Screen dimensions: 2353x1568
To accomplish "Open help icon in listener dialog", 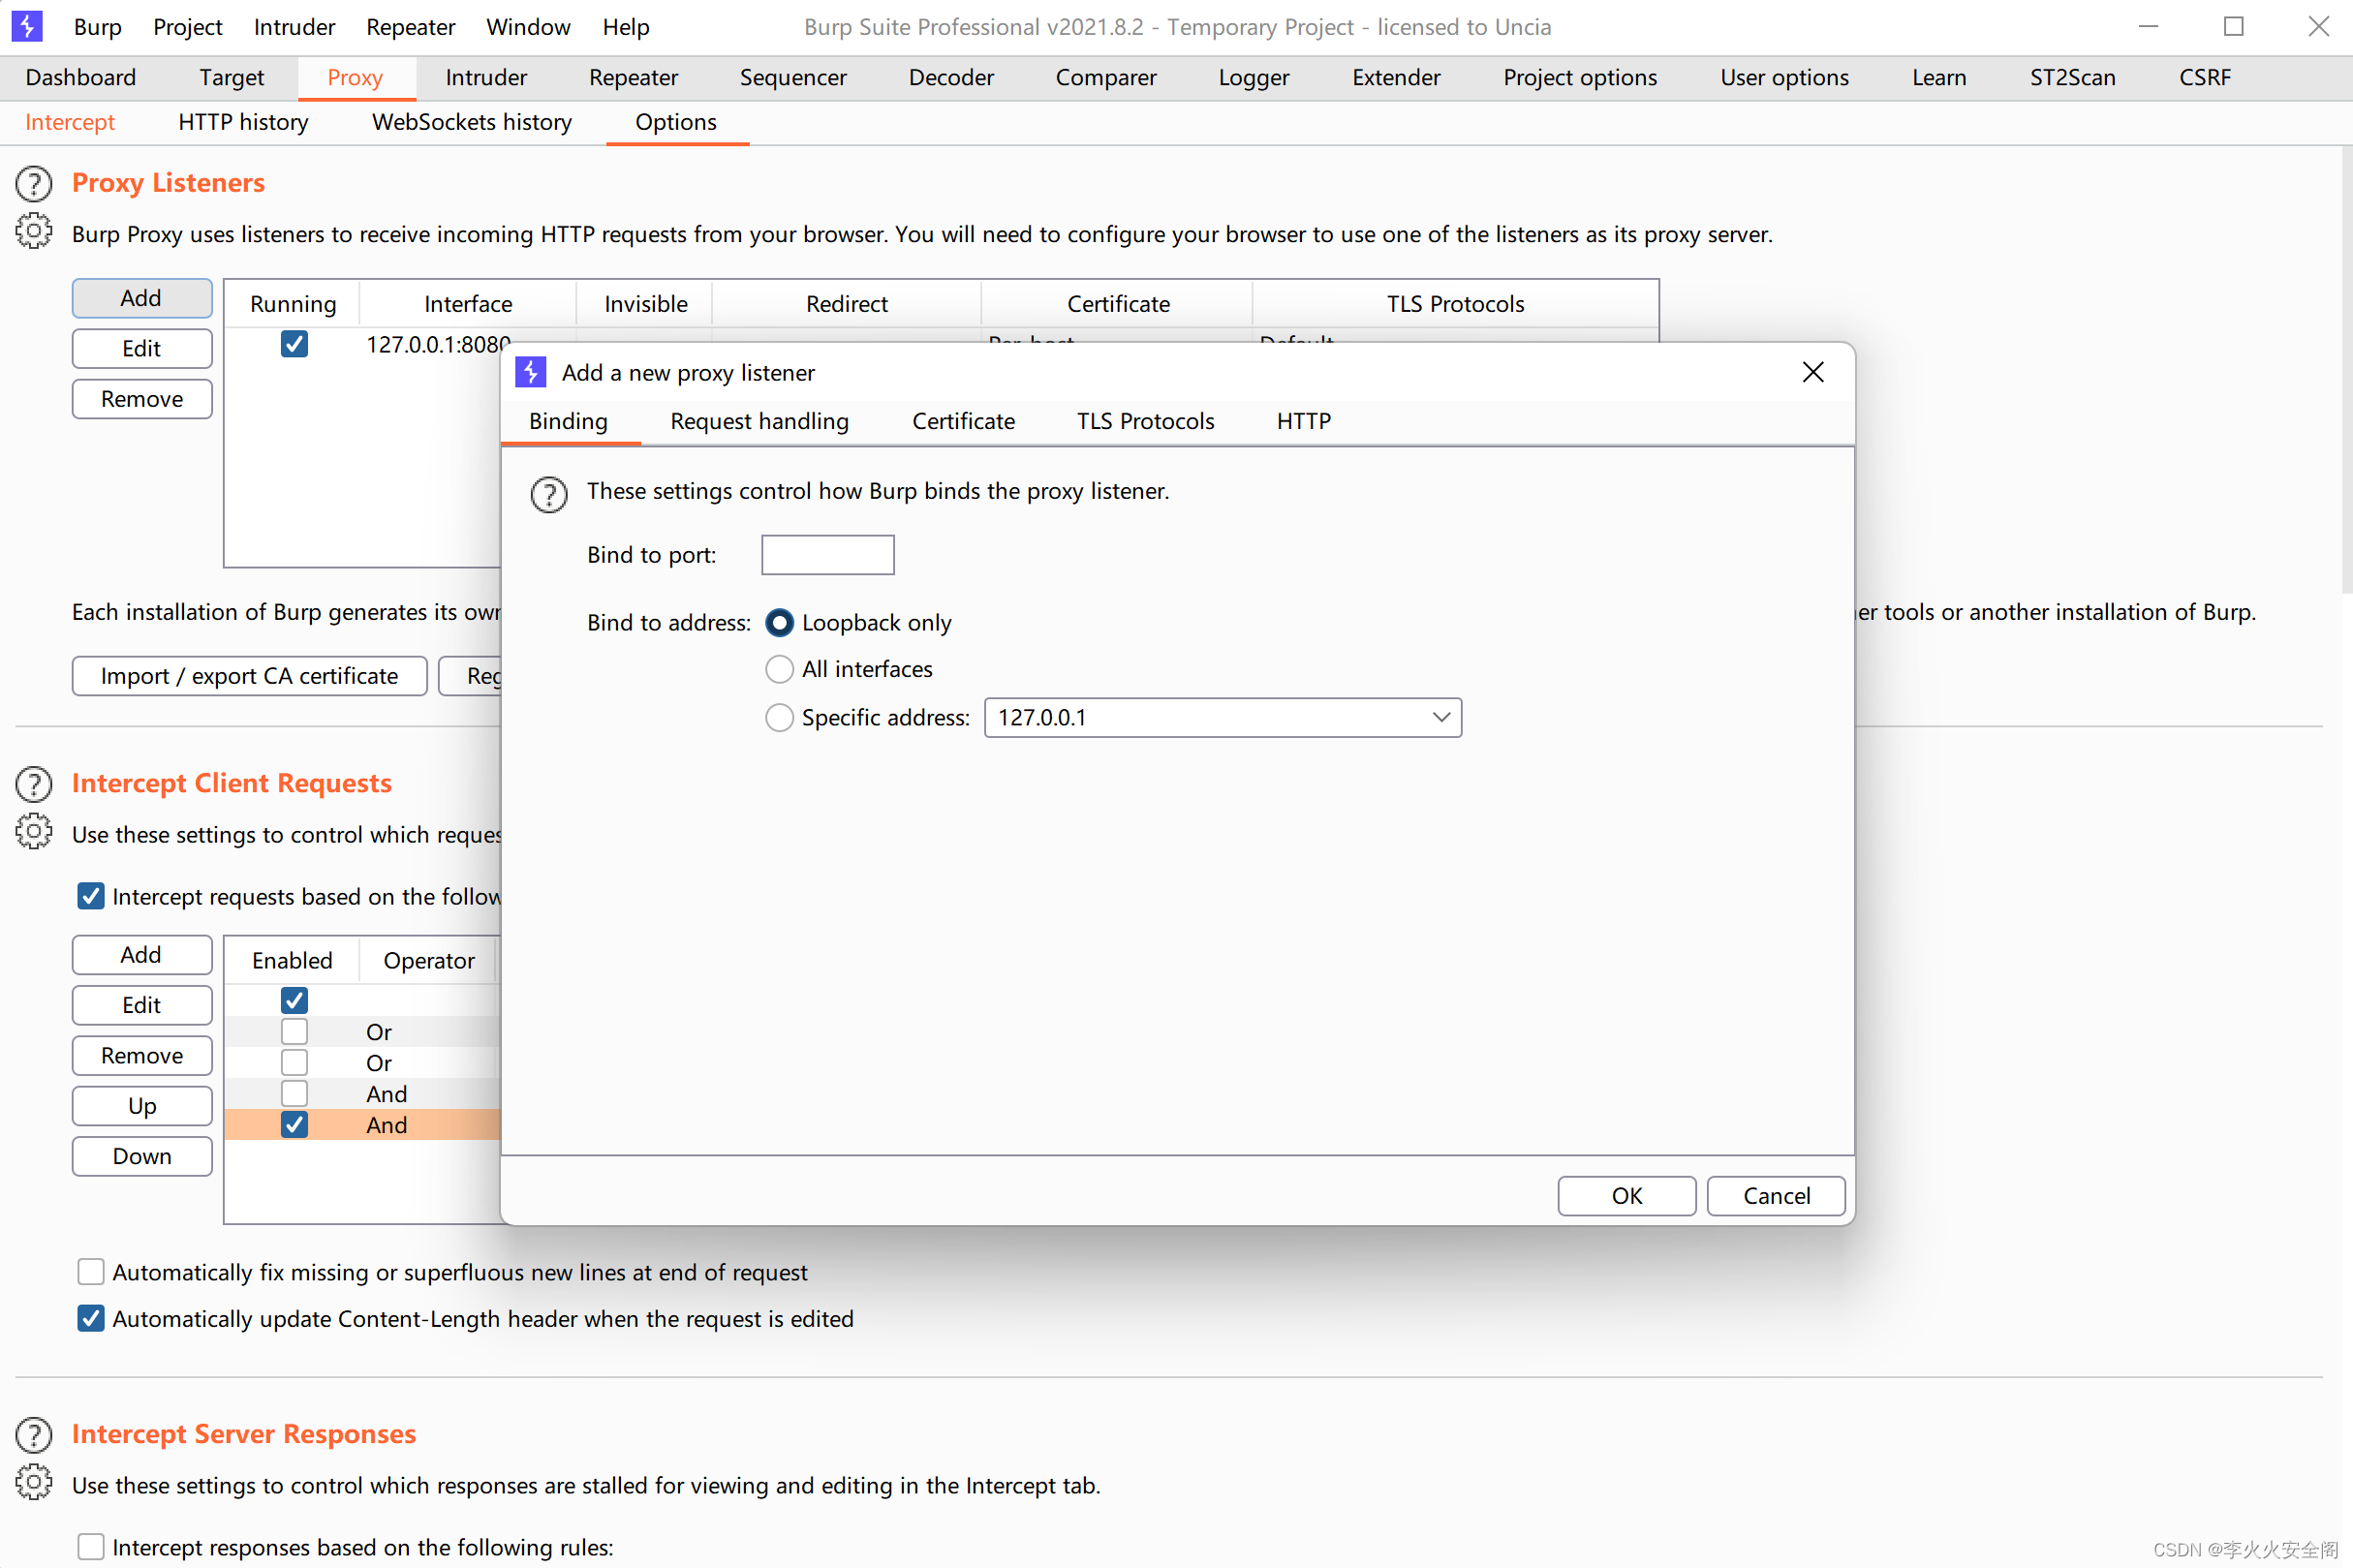I will [x=549, y=494].
